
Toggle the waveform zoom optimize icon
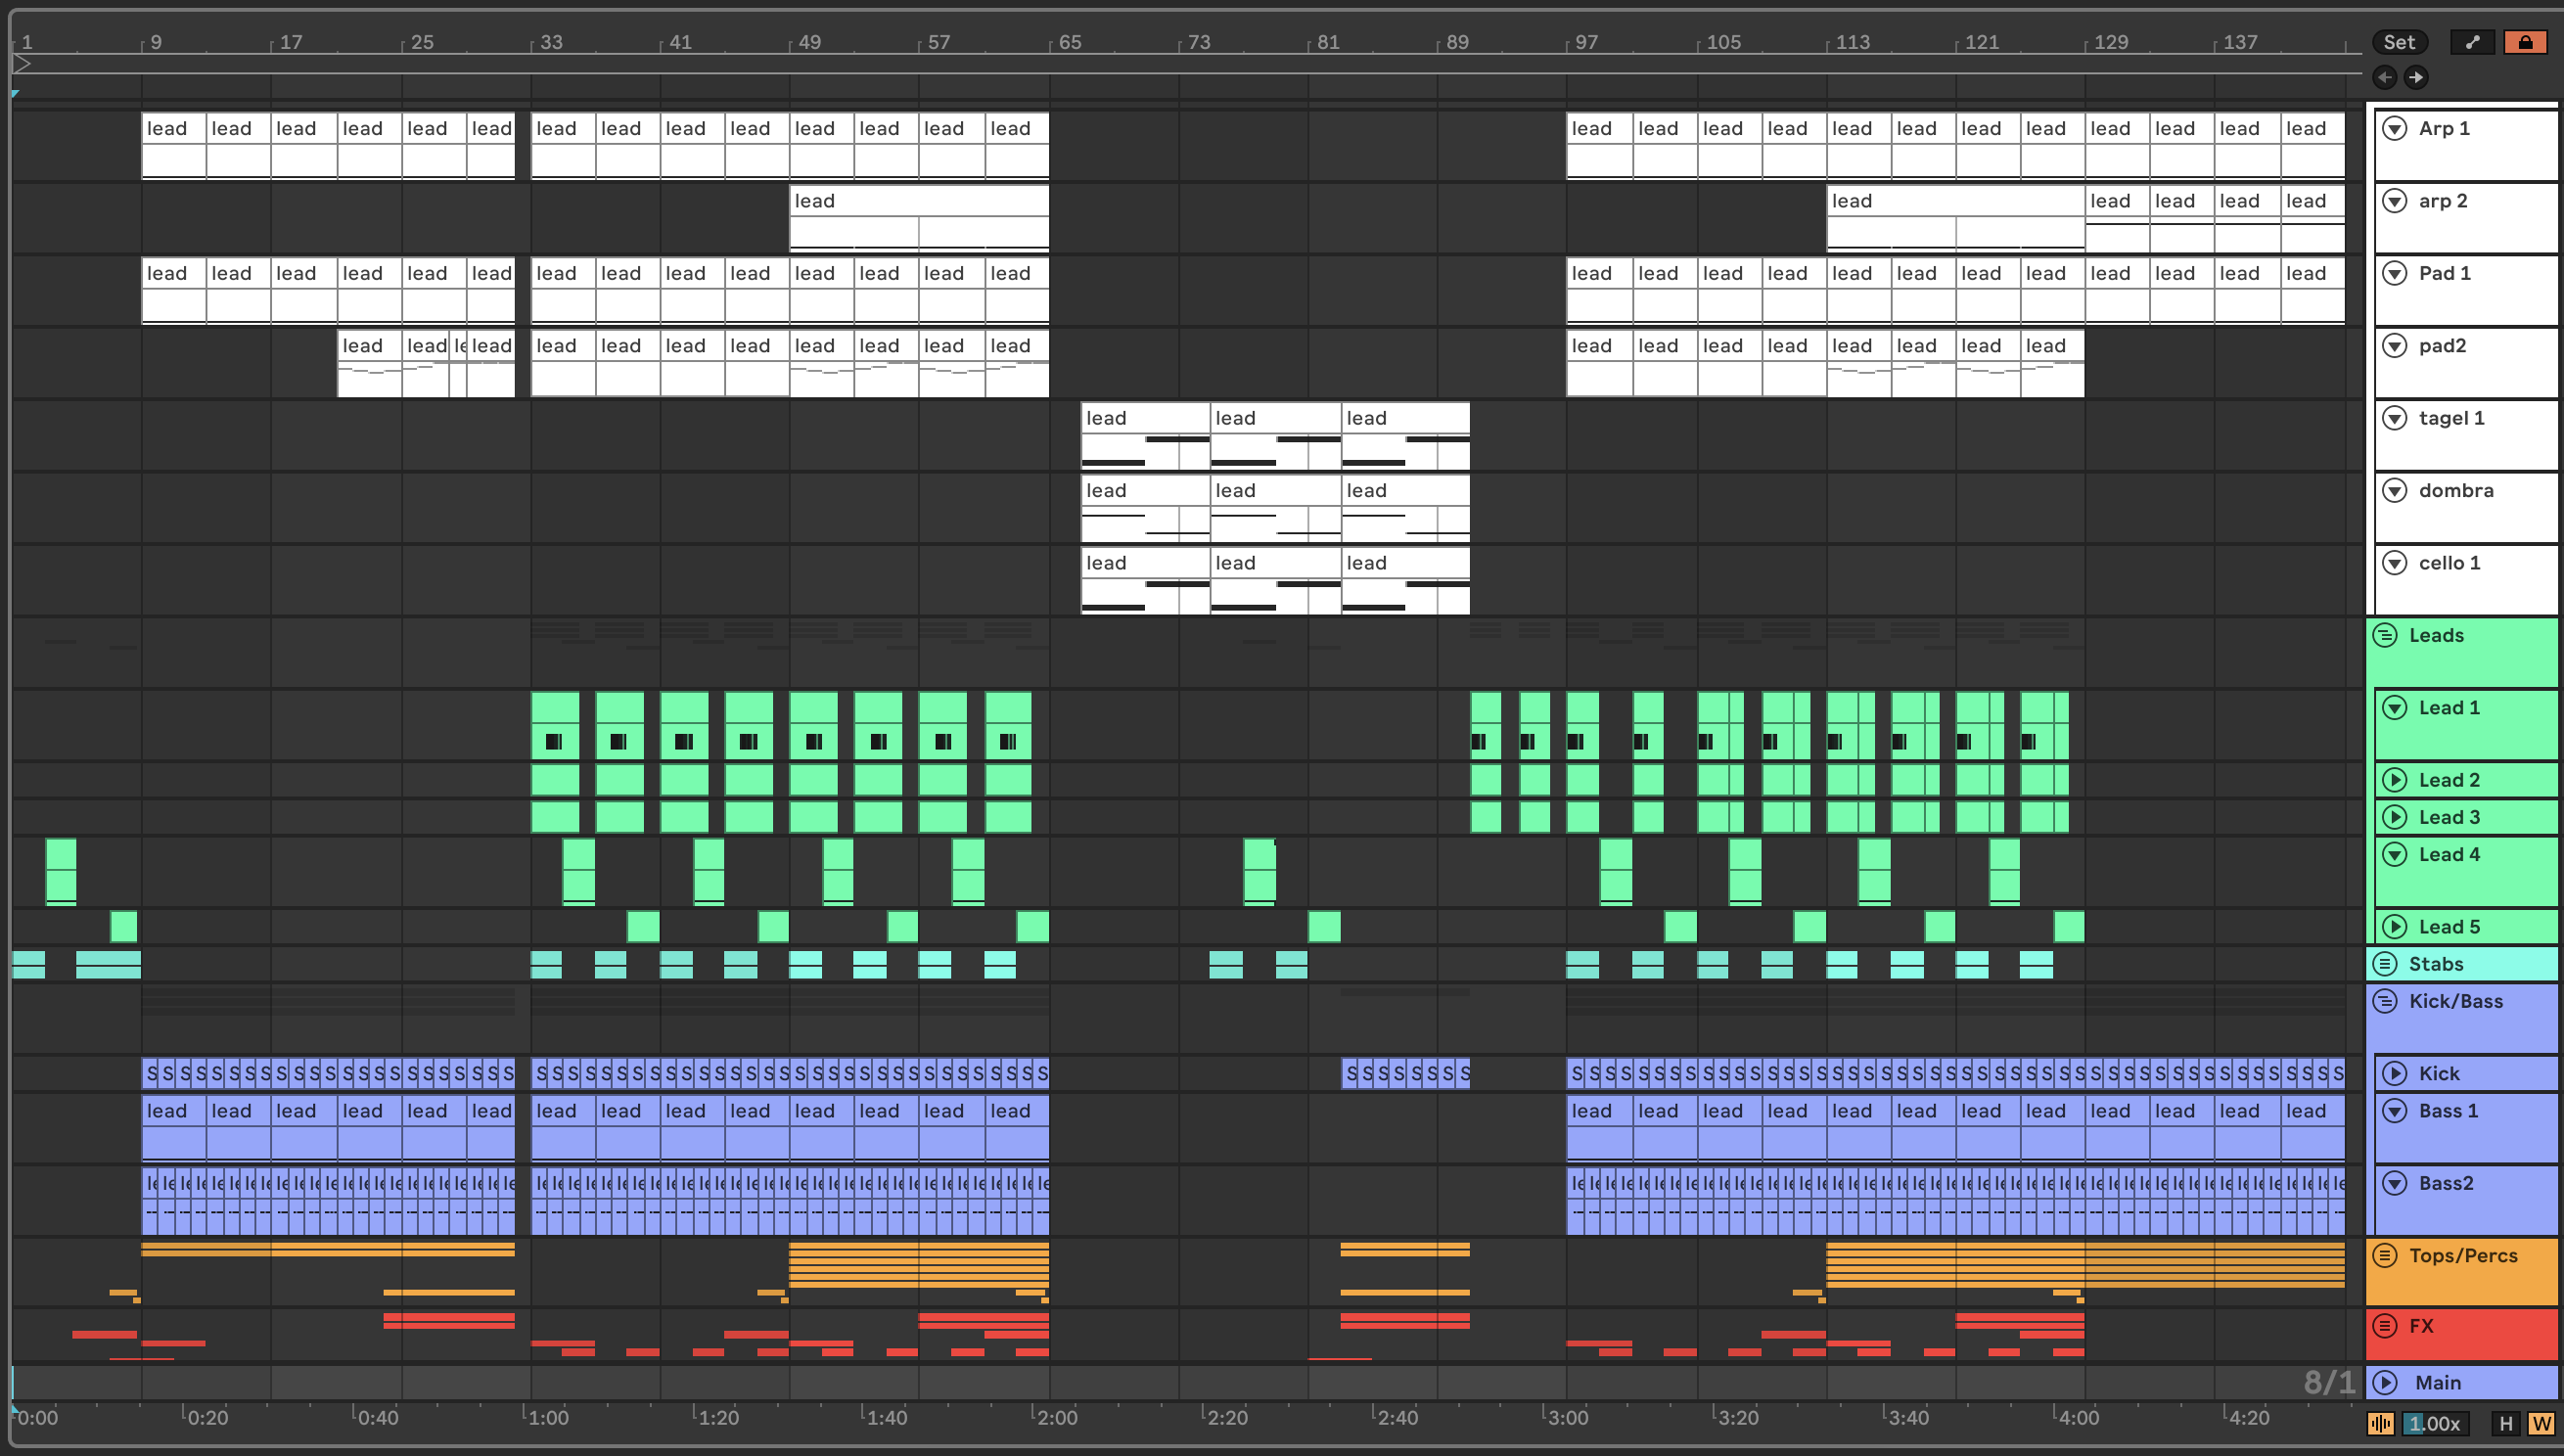2381,1423
